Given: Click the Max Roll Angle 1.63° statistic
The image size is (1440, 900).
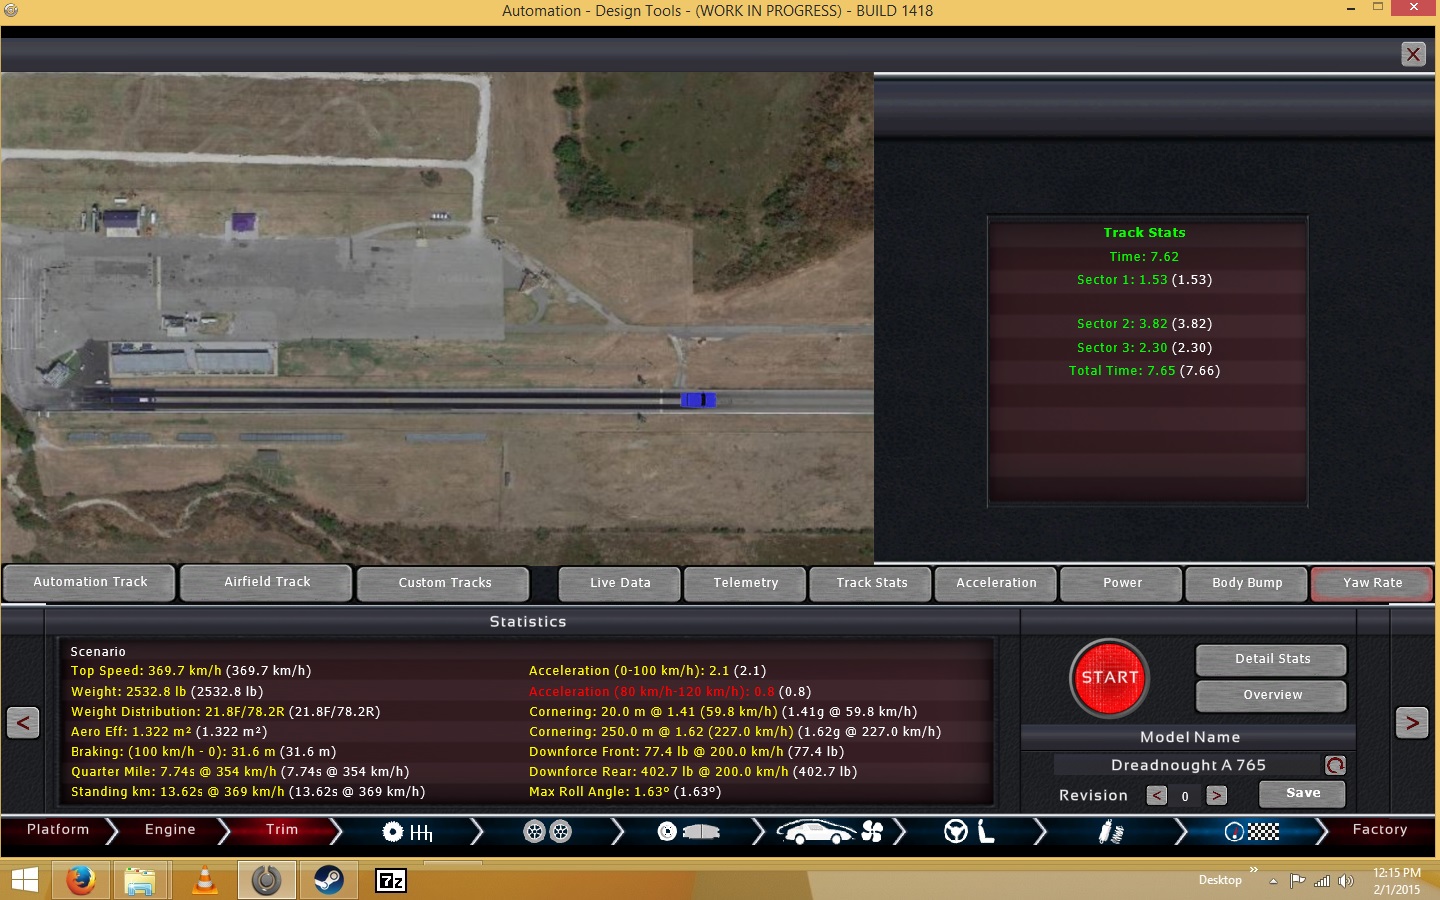Looking at the screenshot, I should [x=625, y=792].
